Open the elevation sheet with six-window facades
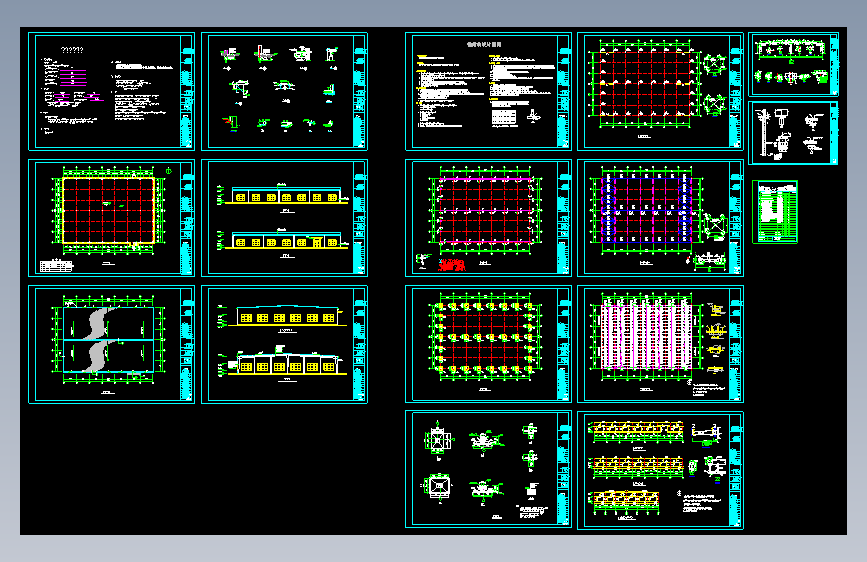The image size is (867, 562). [284, 344]
